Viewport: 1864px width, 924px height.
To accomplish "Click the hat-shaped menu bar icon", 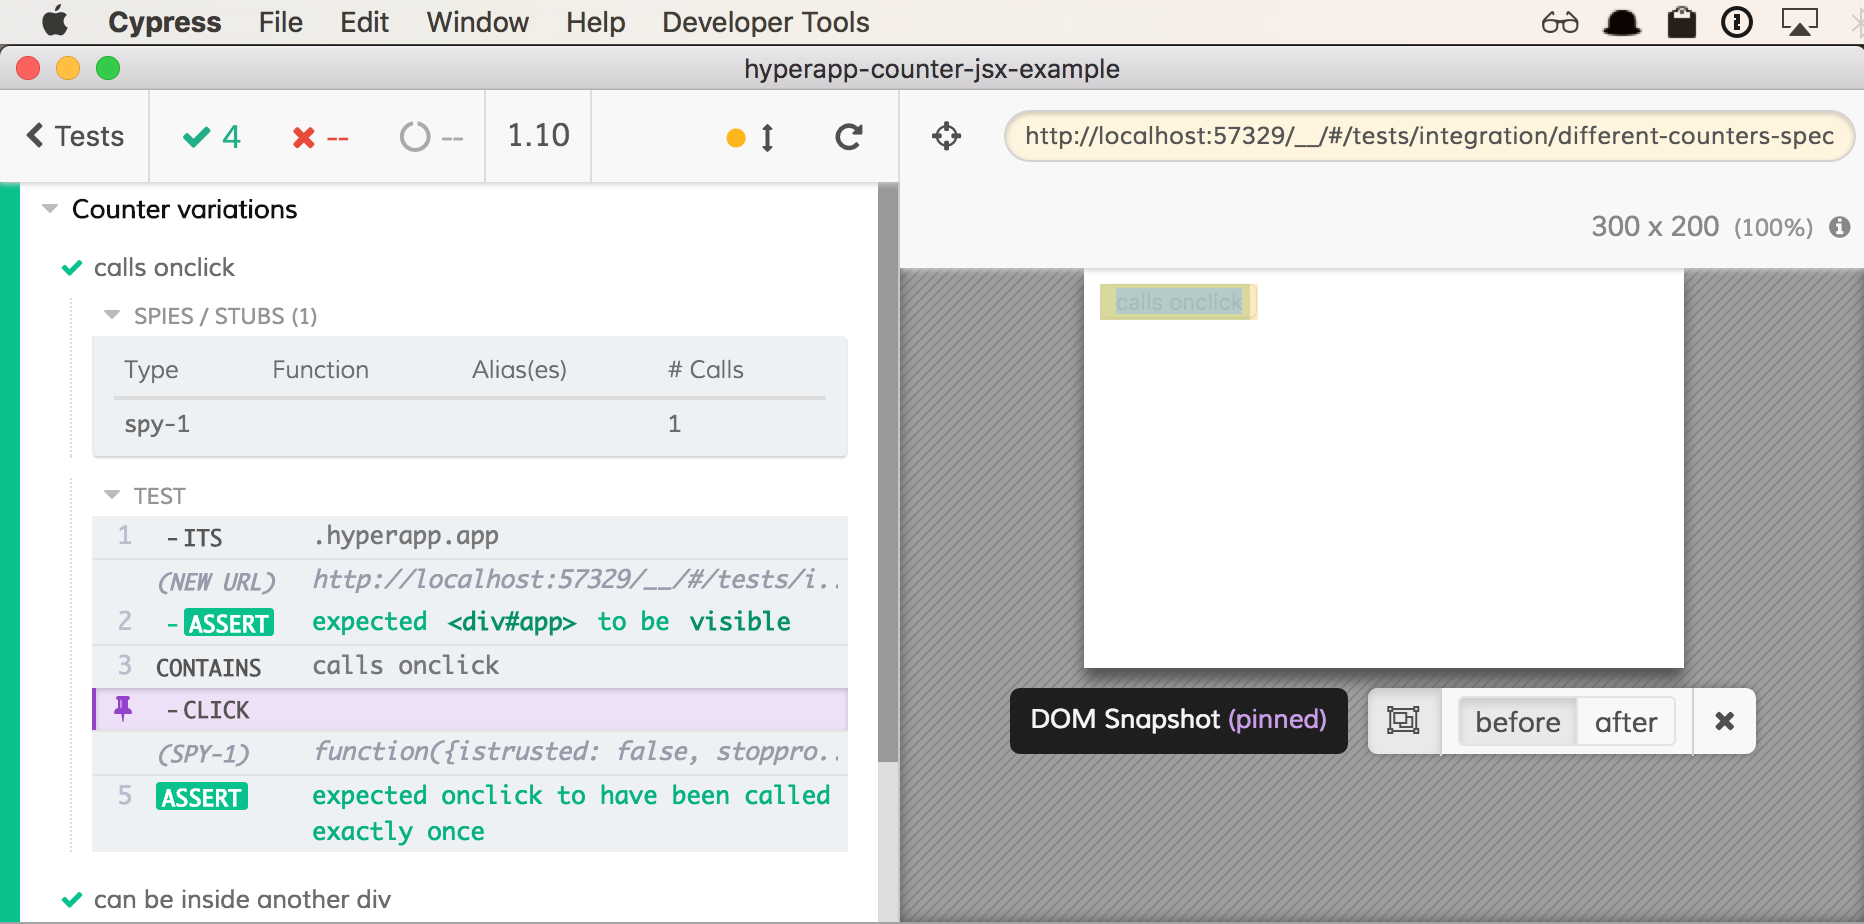I will (1621, 22).
